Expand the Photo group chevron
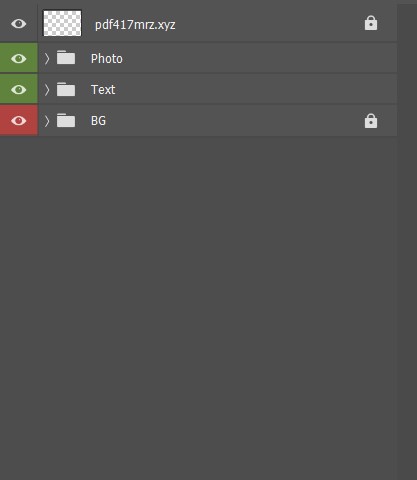Image resolution: width=417 pixels, height=480 pixels. click(47, 59)
